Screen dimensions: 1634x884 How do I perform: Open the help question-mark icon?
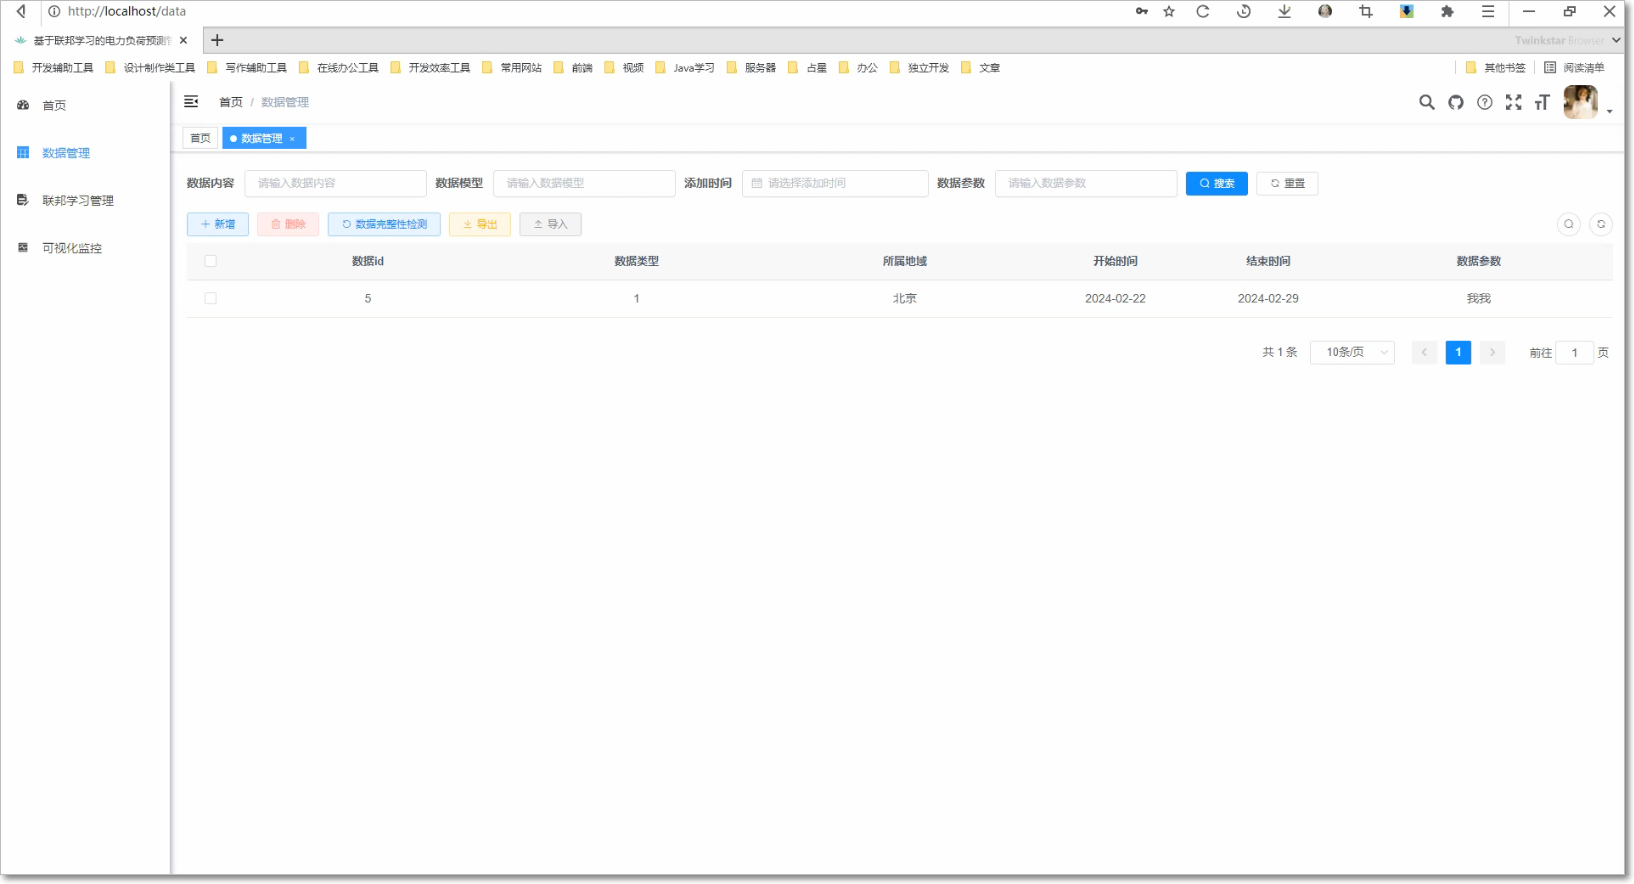(x=1485, y=102)
